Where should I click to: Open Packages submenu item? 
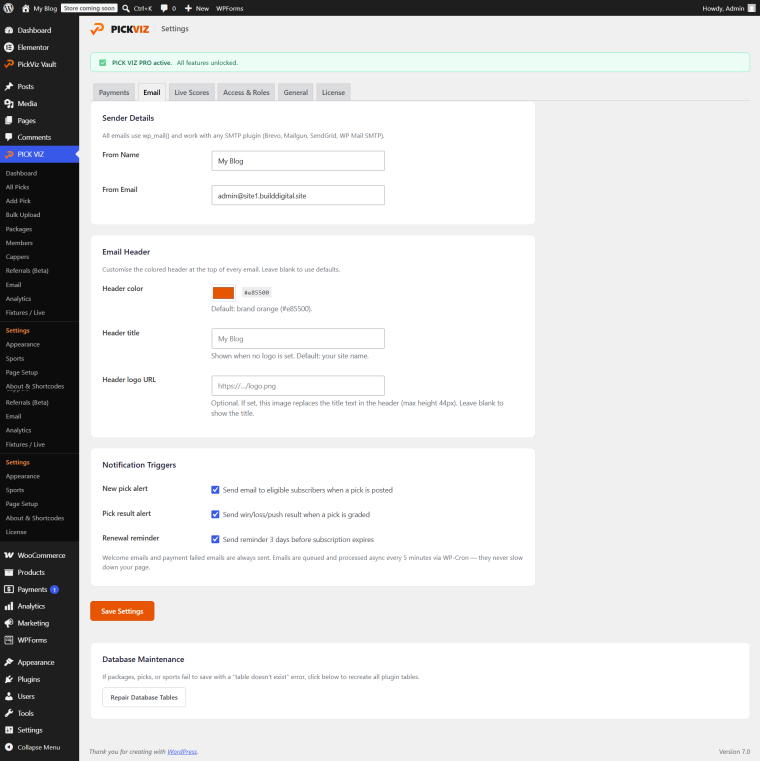pos(19,229)
